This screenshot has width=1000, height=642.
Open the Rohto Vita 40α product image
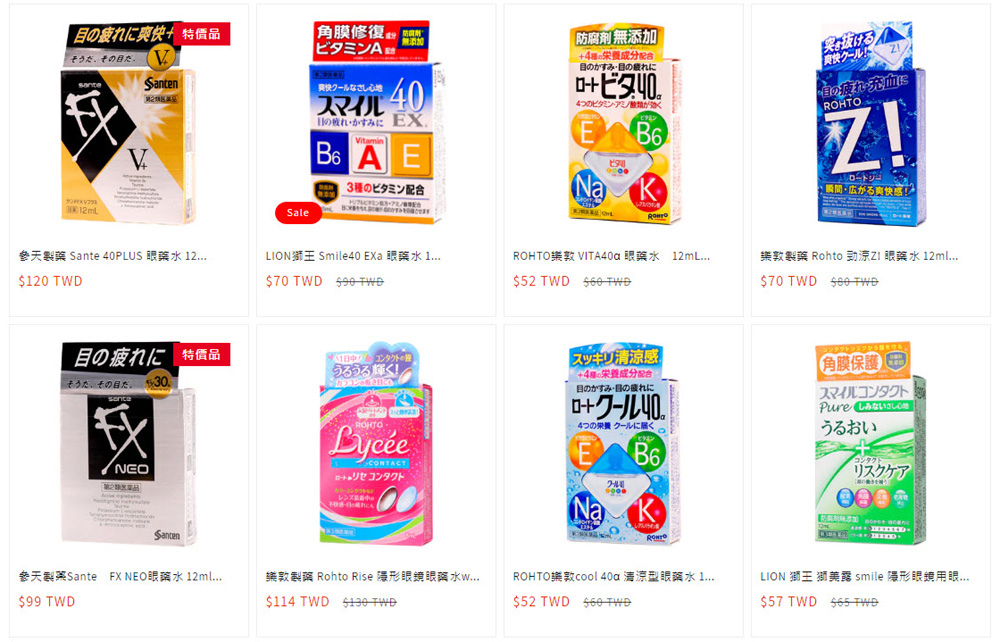pos(622,124)
